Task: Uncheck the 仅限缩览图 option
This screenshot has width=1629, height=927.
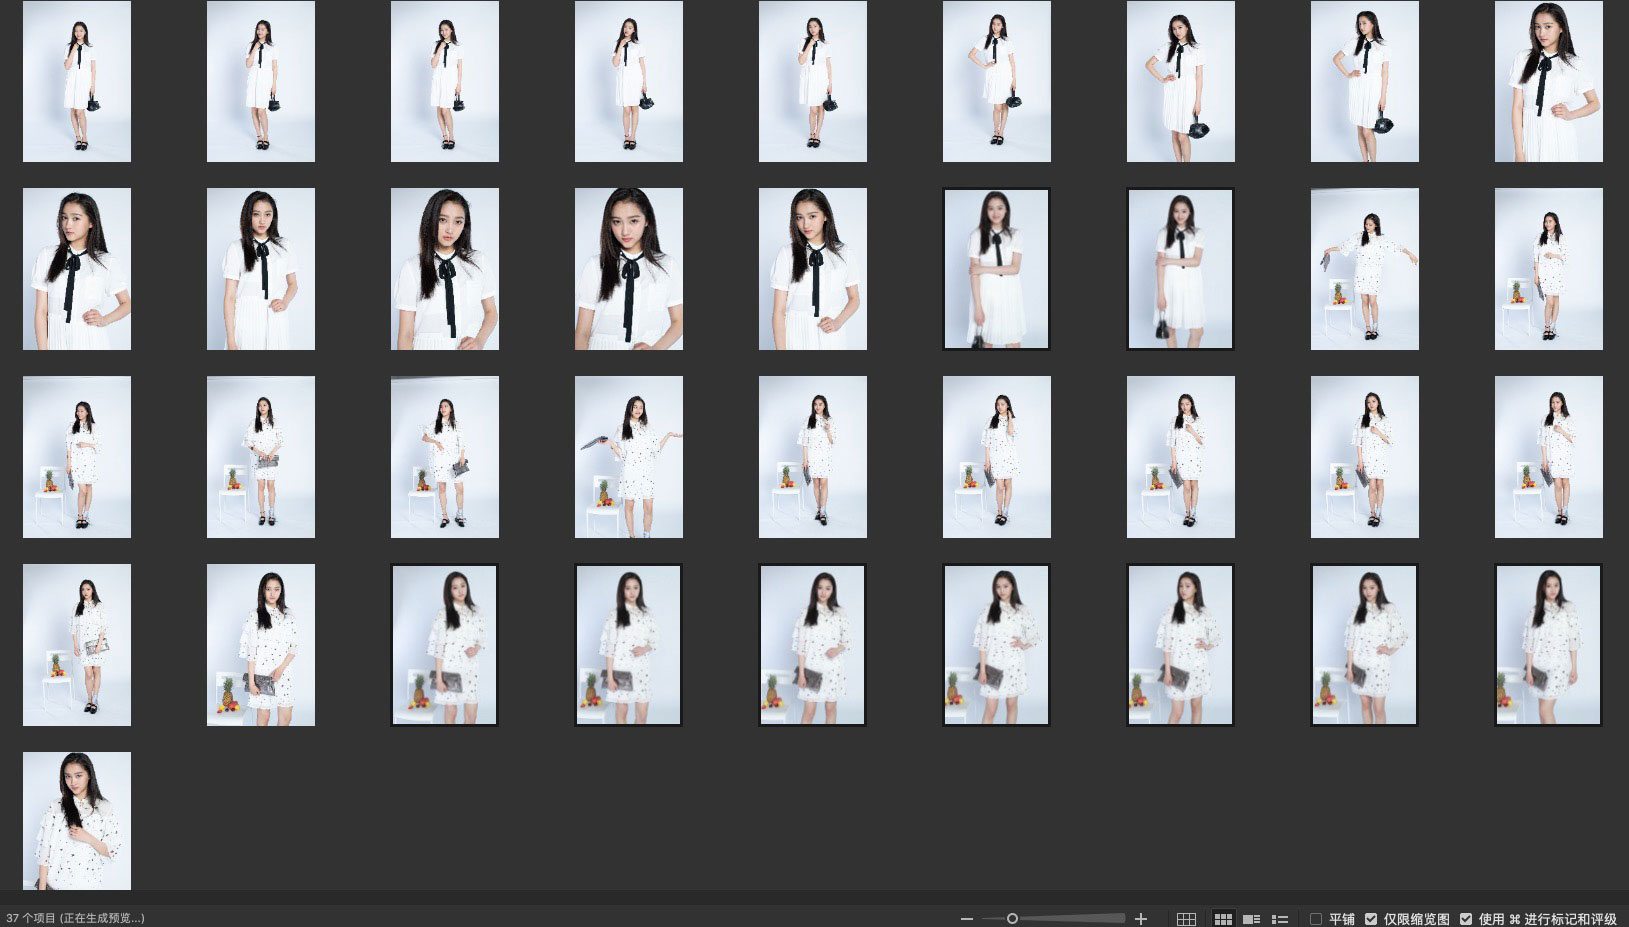Action: (1371, 919)
